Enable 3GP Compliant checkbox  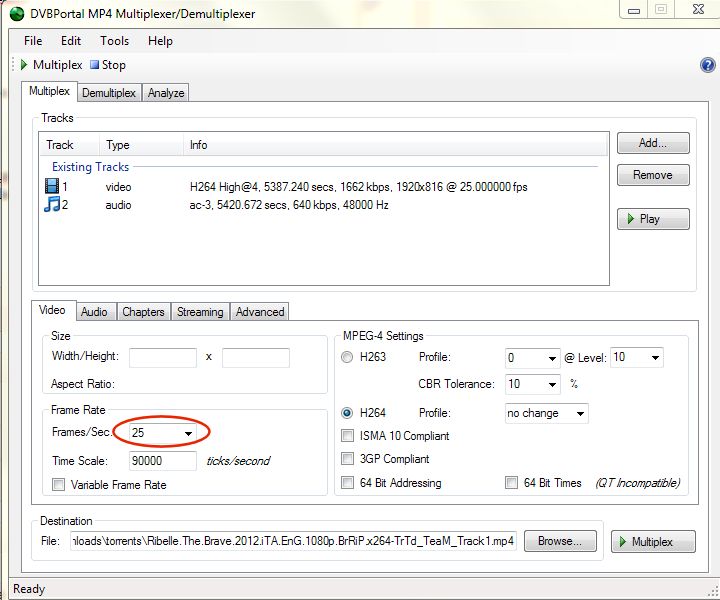click(x=348, y=459)
